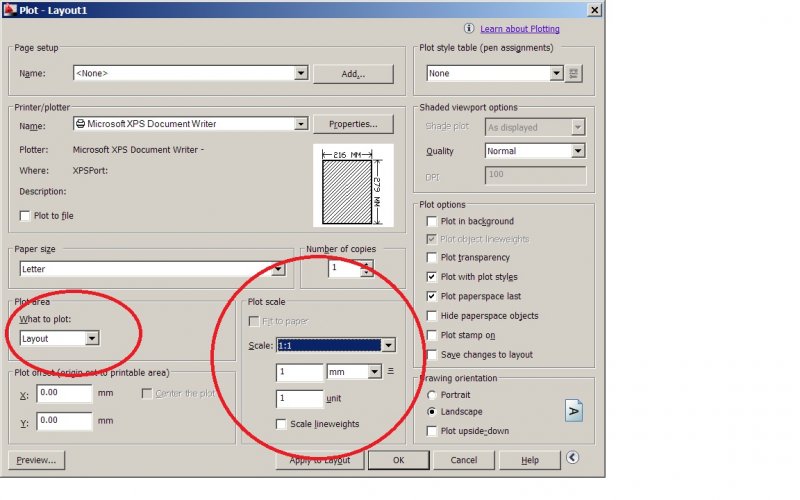Enable Scale lineweights checkbox
The image size is (800, 500).
coord(281,424)
